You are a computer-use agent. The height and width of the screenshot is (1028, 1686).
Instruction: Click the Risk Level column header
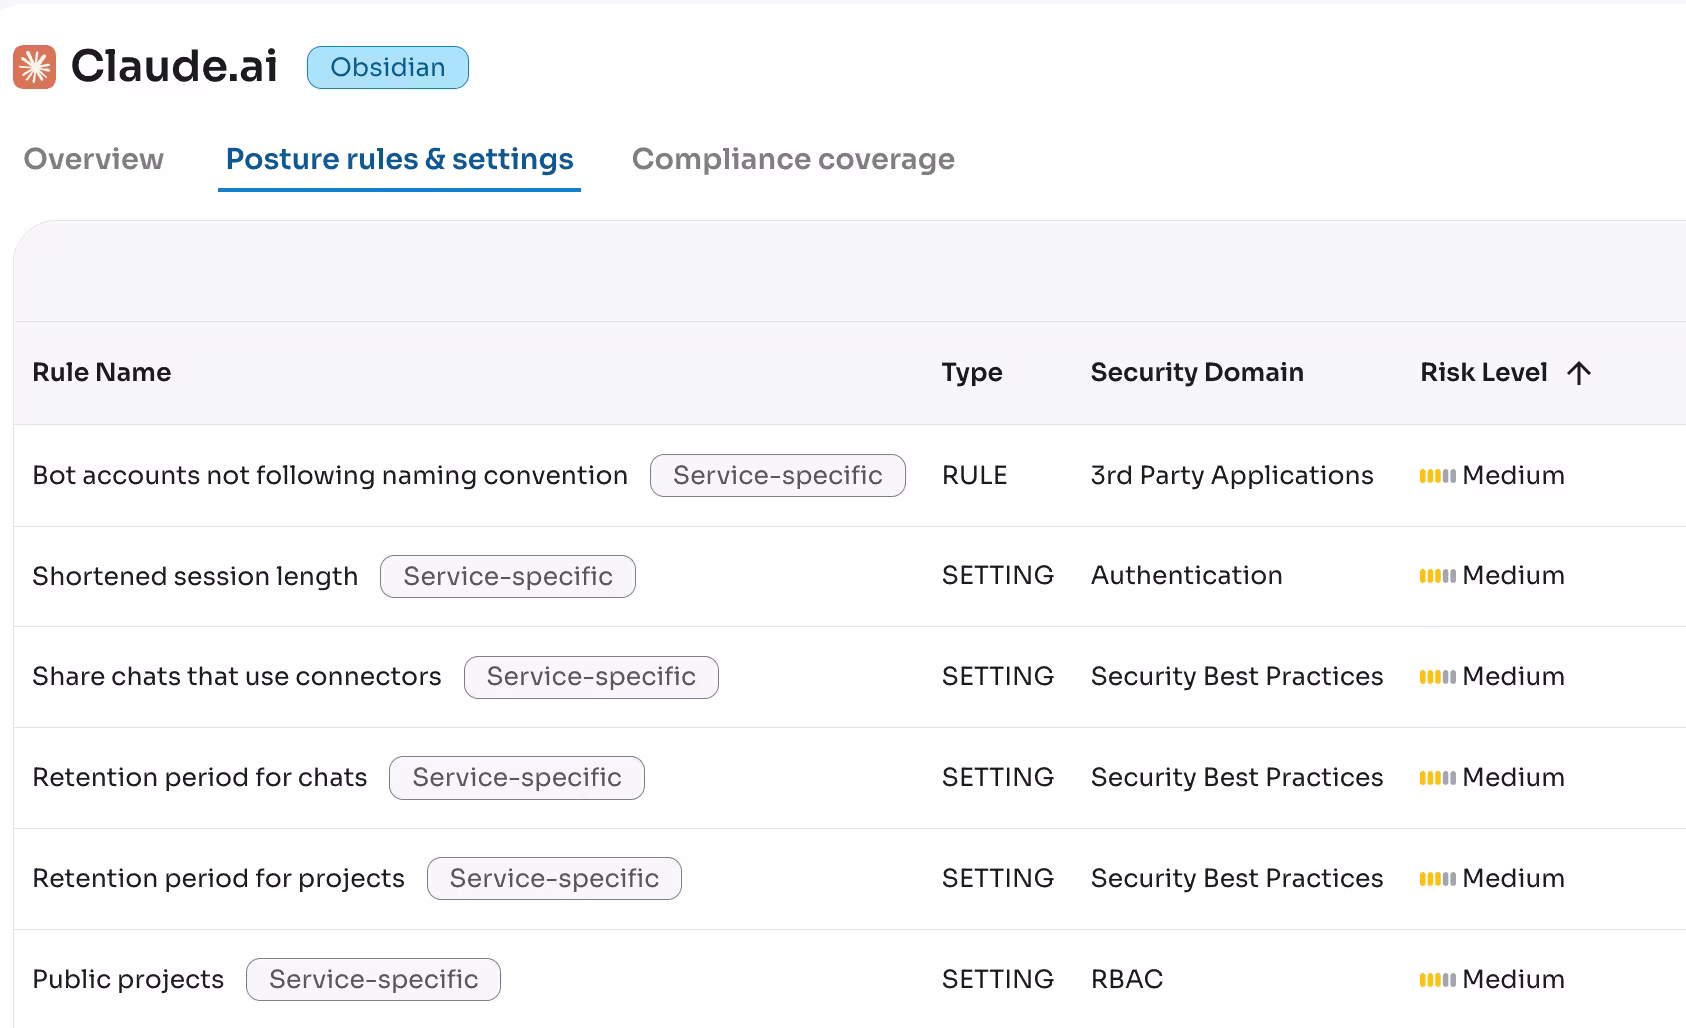click(x=1484, y=372)
